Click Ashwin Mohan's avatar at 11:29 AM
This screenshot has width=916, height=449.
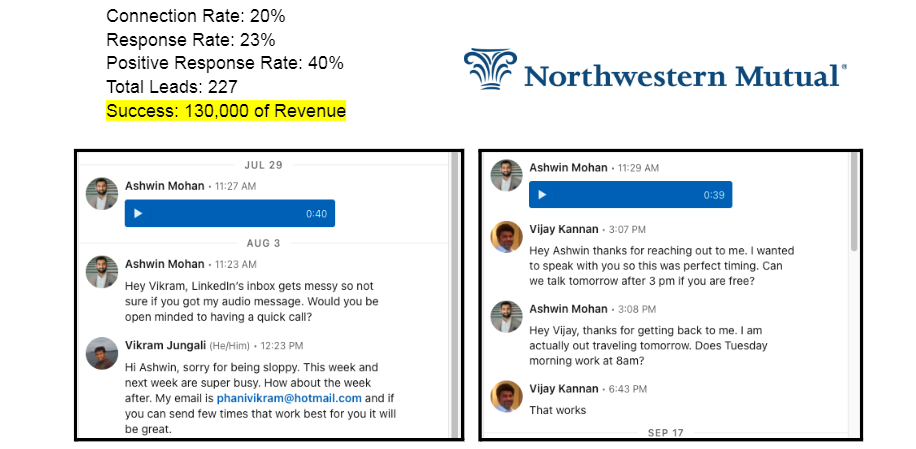tap(507, 175)
